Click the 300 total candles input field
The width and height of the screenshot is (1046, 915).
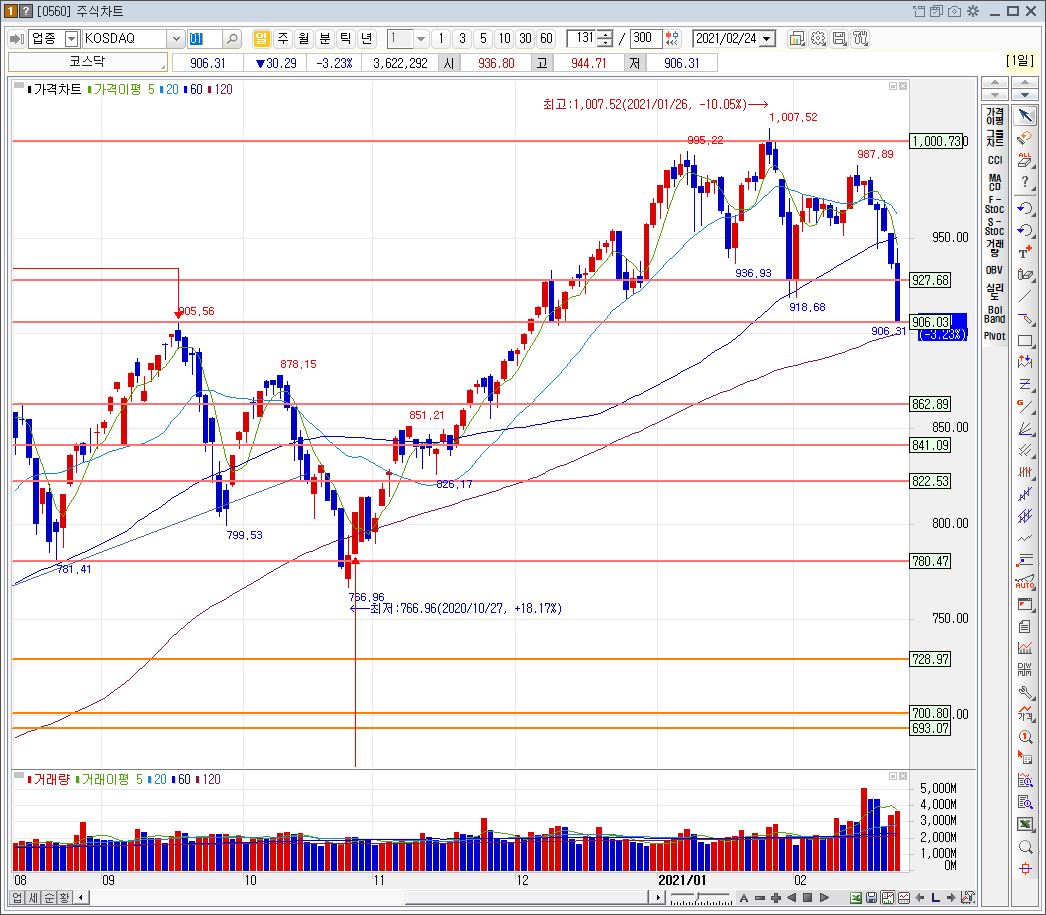tap(646, 39)
